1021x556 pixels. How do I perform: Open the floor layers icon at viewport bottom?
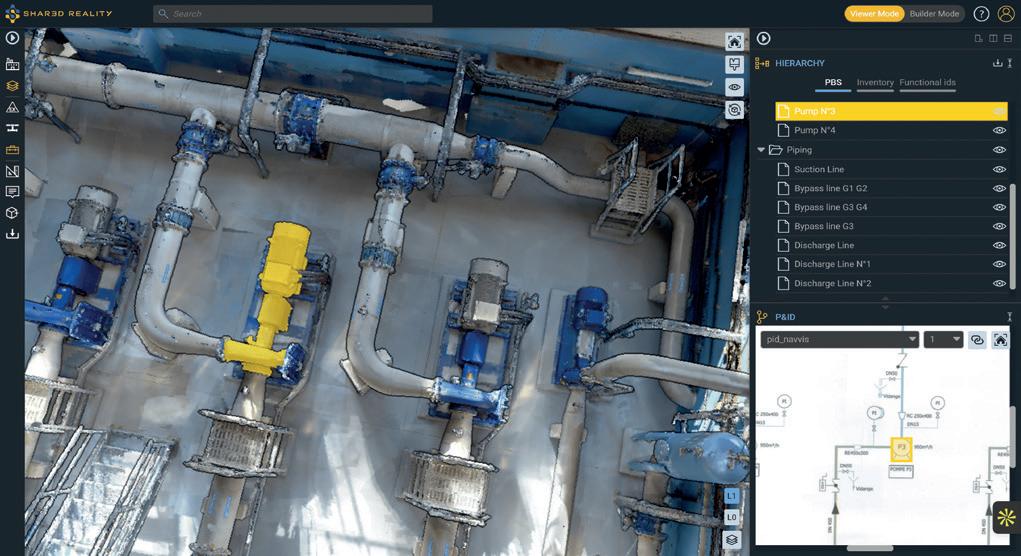click(732, 540)
